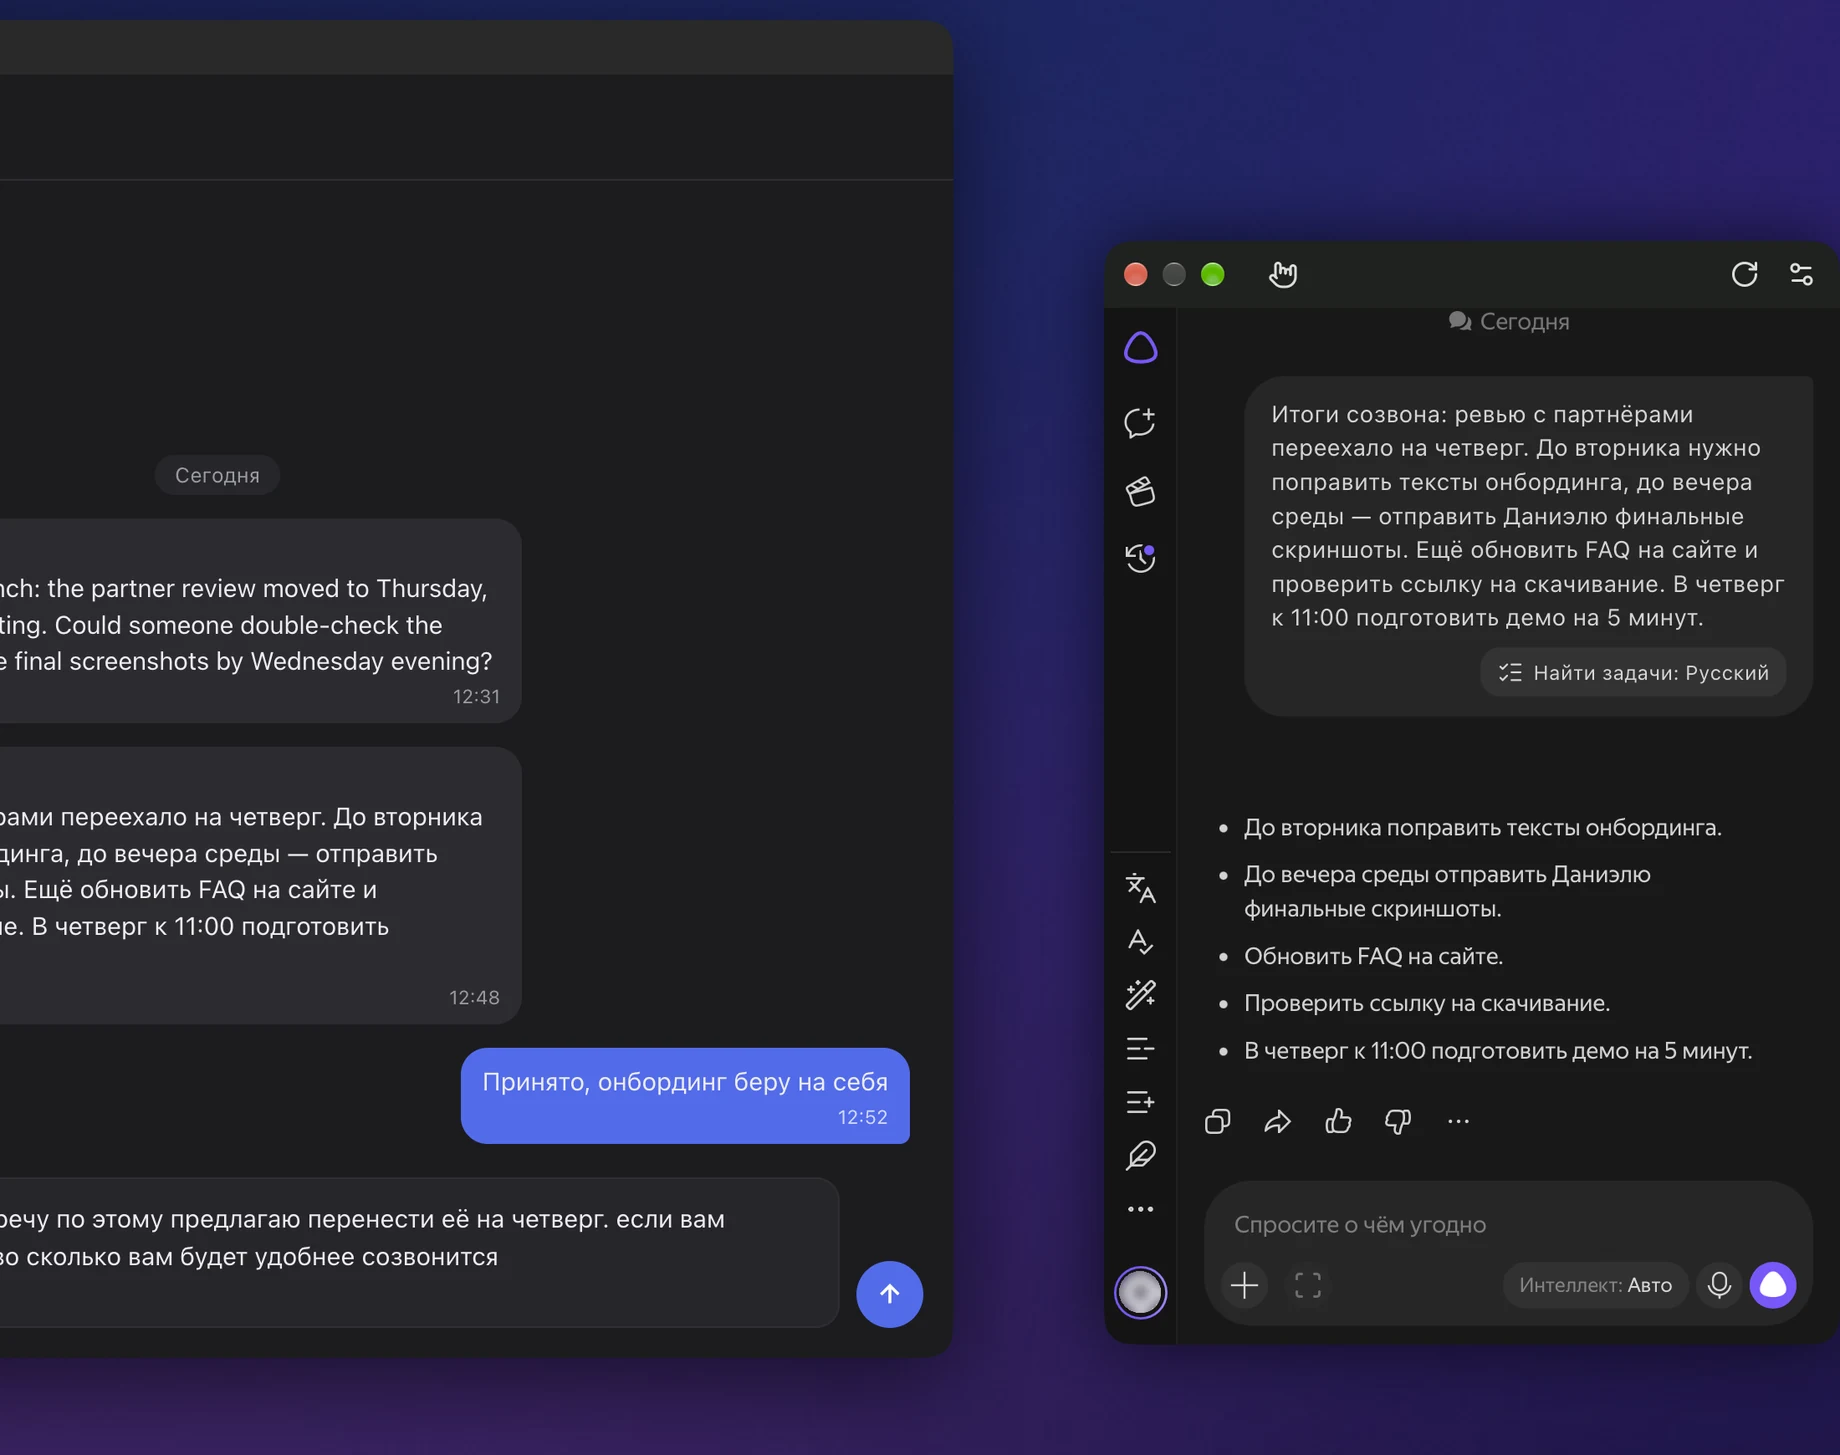This screenshot has height=1455, width=1840.
Task: Click 'Найти задачи: Русский' chip
Action: pyautogui.click(x=1633, y=672)
